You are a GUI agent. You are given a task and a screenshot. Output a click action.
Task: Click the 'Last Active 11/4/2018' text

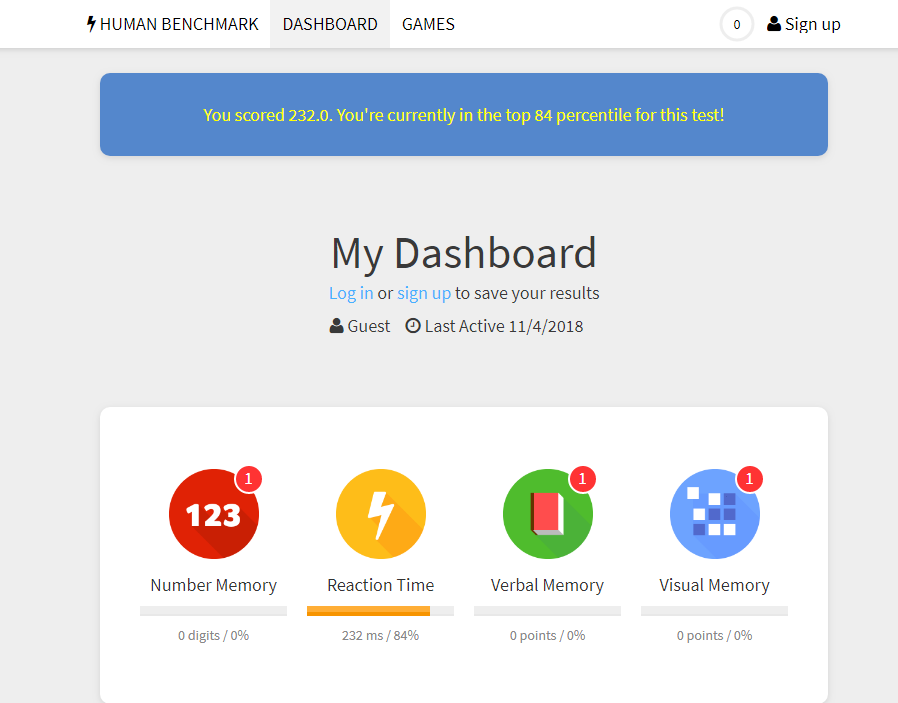(x=504, y=326)
